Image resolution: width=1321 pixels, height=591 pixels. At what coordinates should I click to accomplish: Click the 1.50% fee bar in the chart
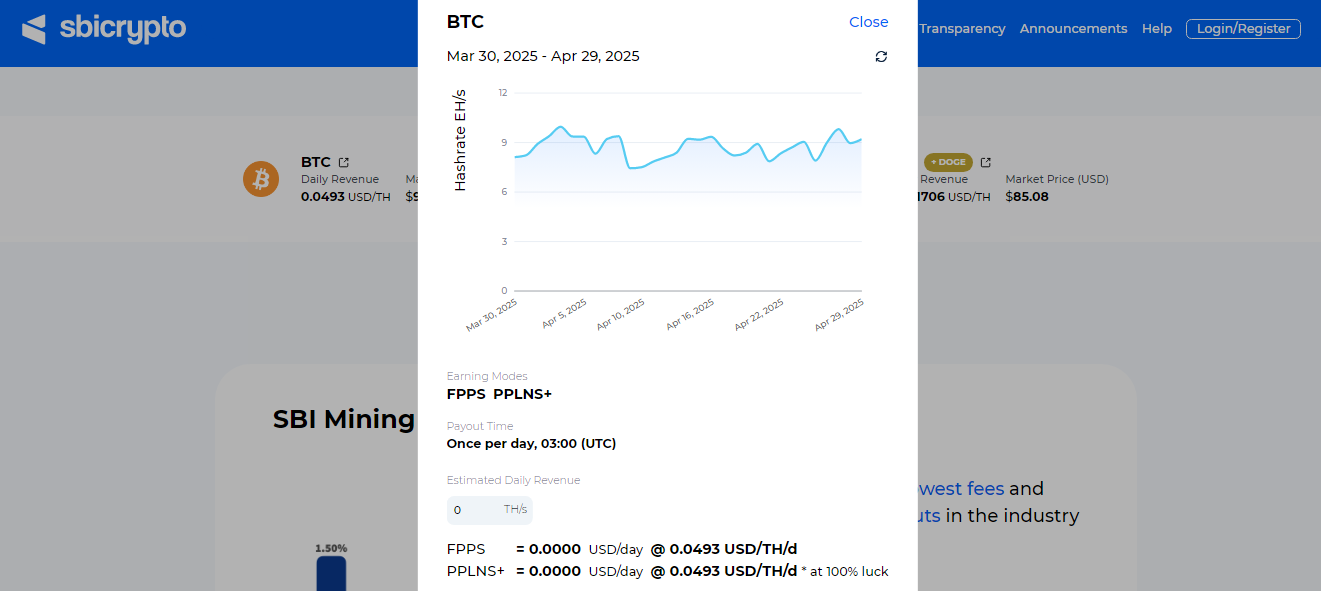331,573
